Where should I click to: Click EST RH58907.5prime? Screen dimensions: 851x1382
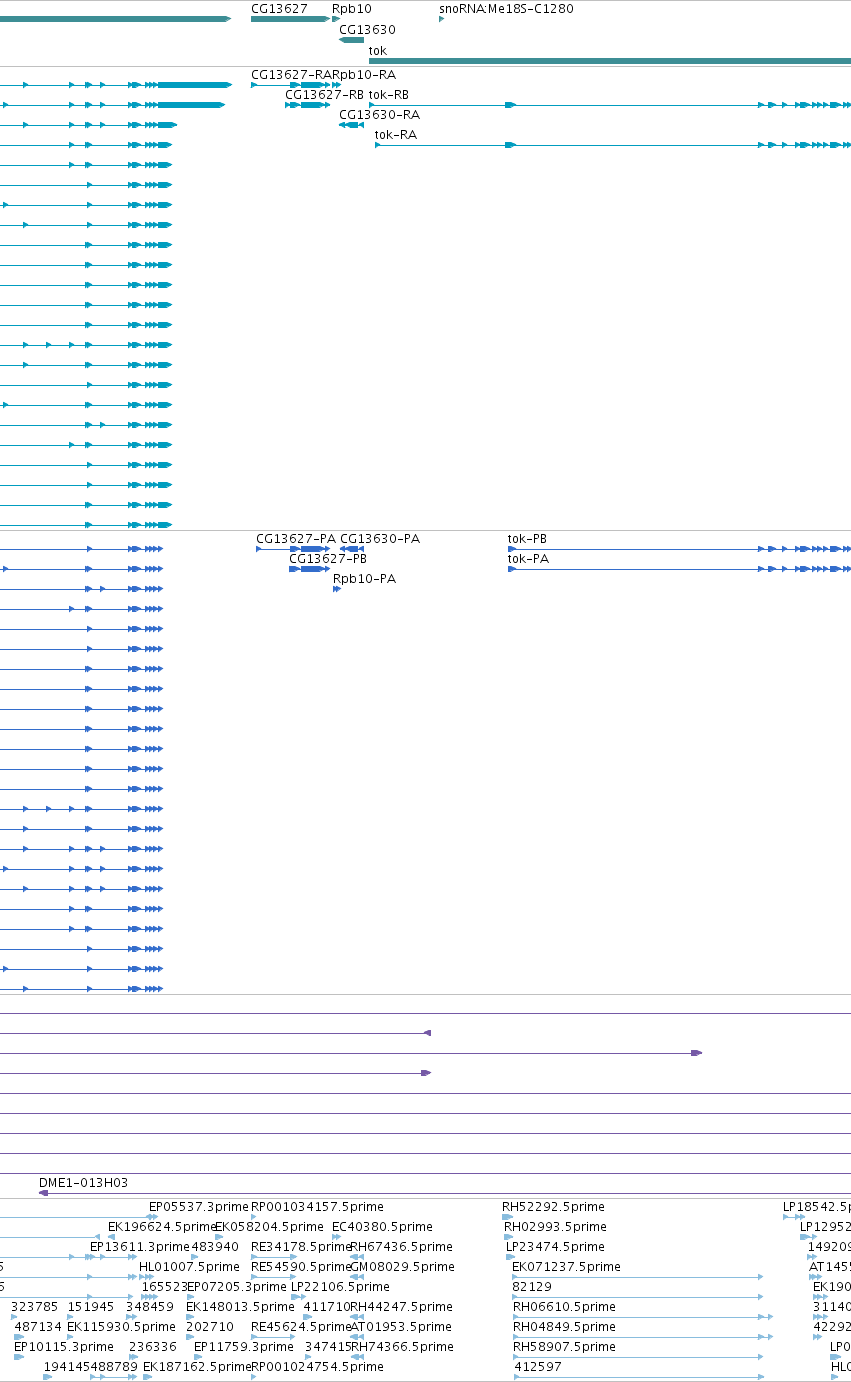(x=565, y=1346)
